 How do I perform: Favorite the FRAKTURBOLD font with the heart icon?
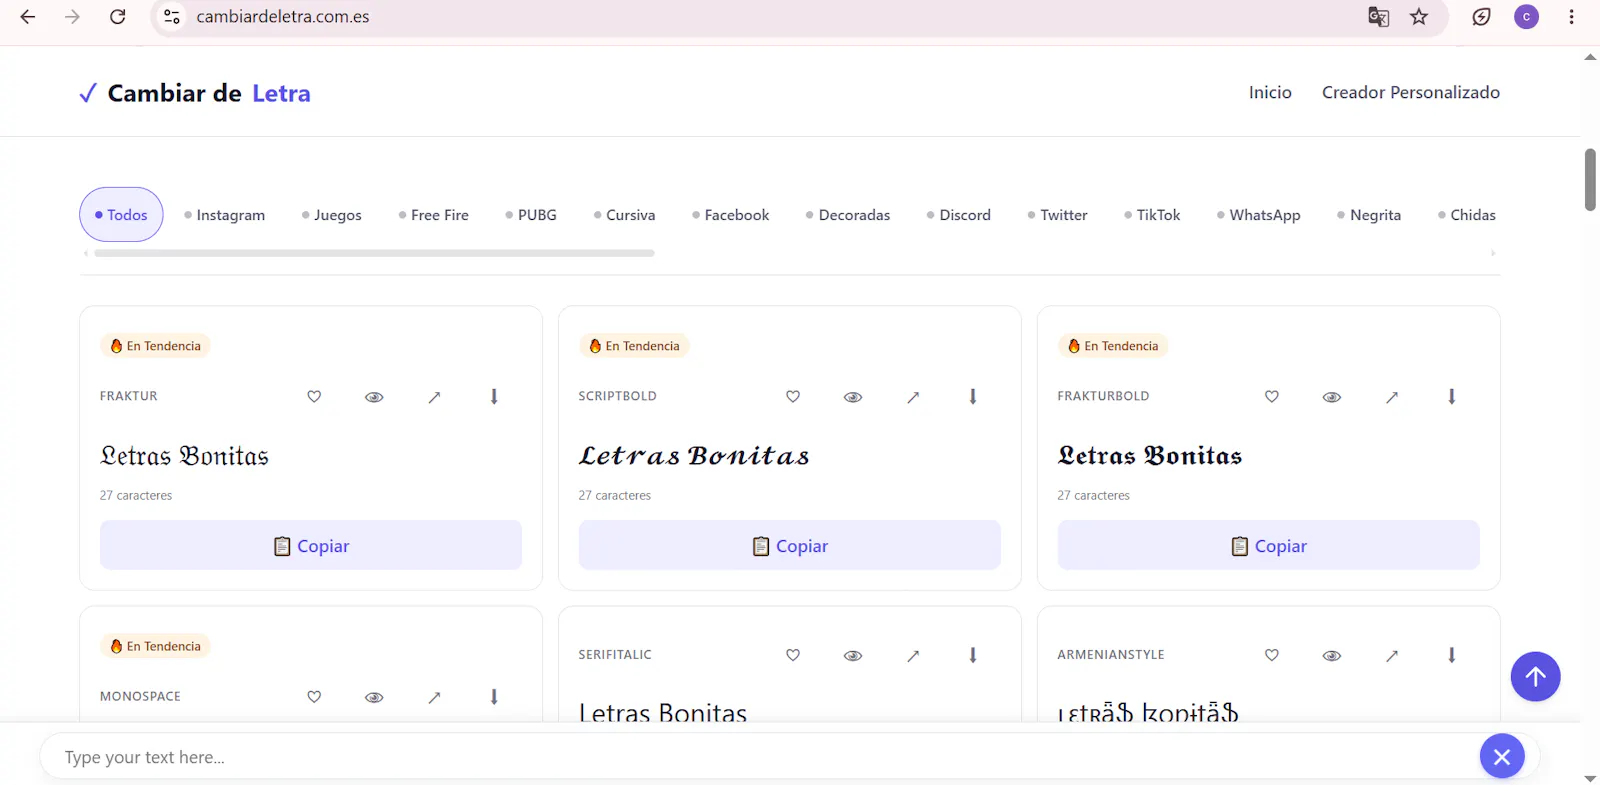pos(1272,397)
